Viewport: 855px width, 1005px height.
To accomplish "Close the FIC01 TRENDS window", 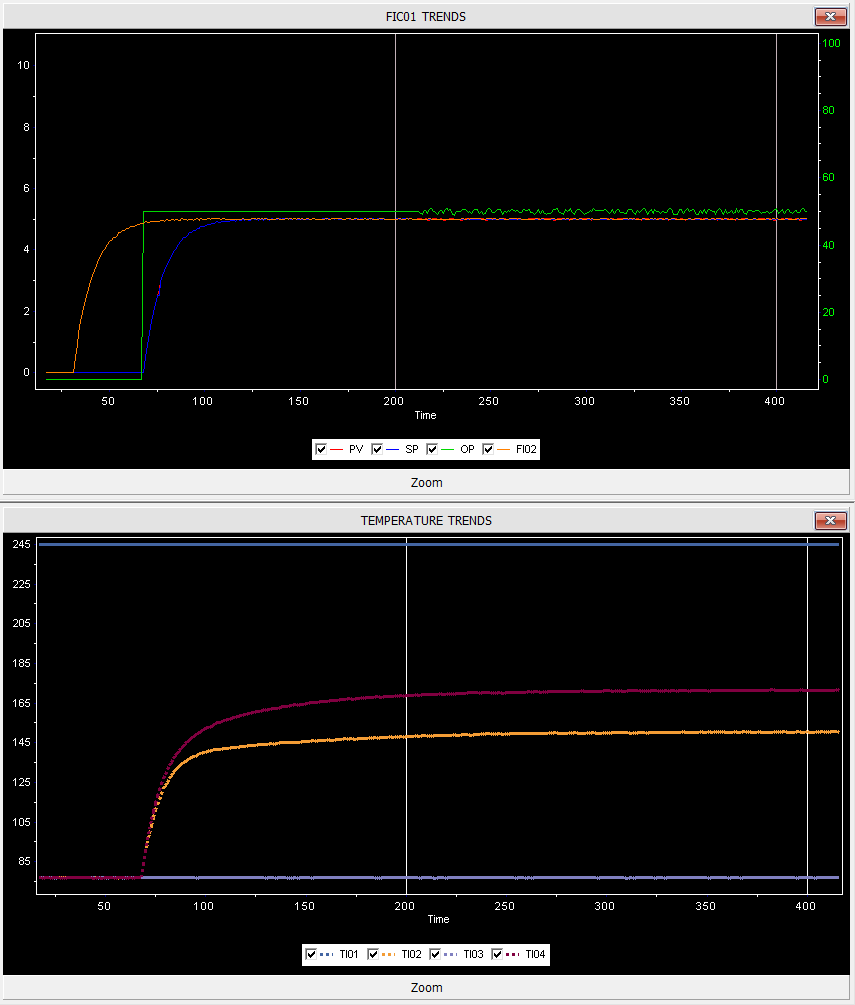I will pyautogui.click(x=830, y=16).
